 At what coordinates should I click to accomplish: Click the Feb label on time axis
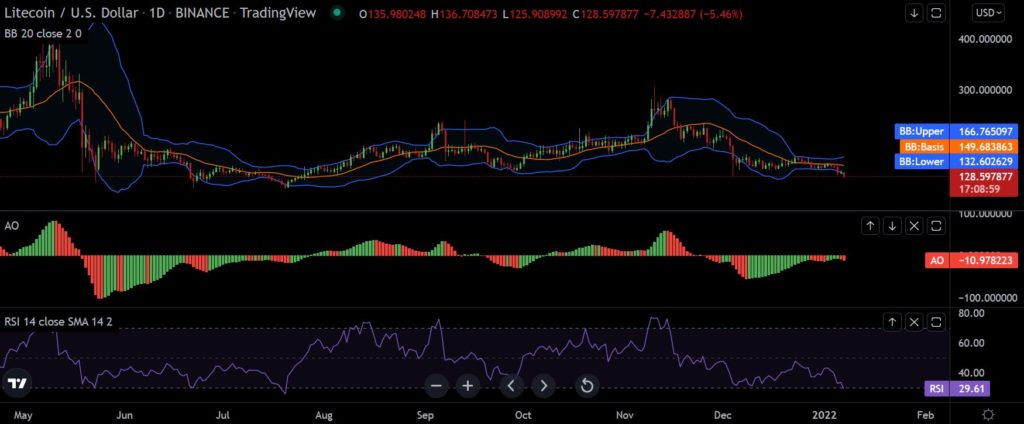925,415
